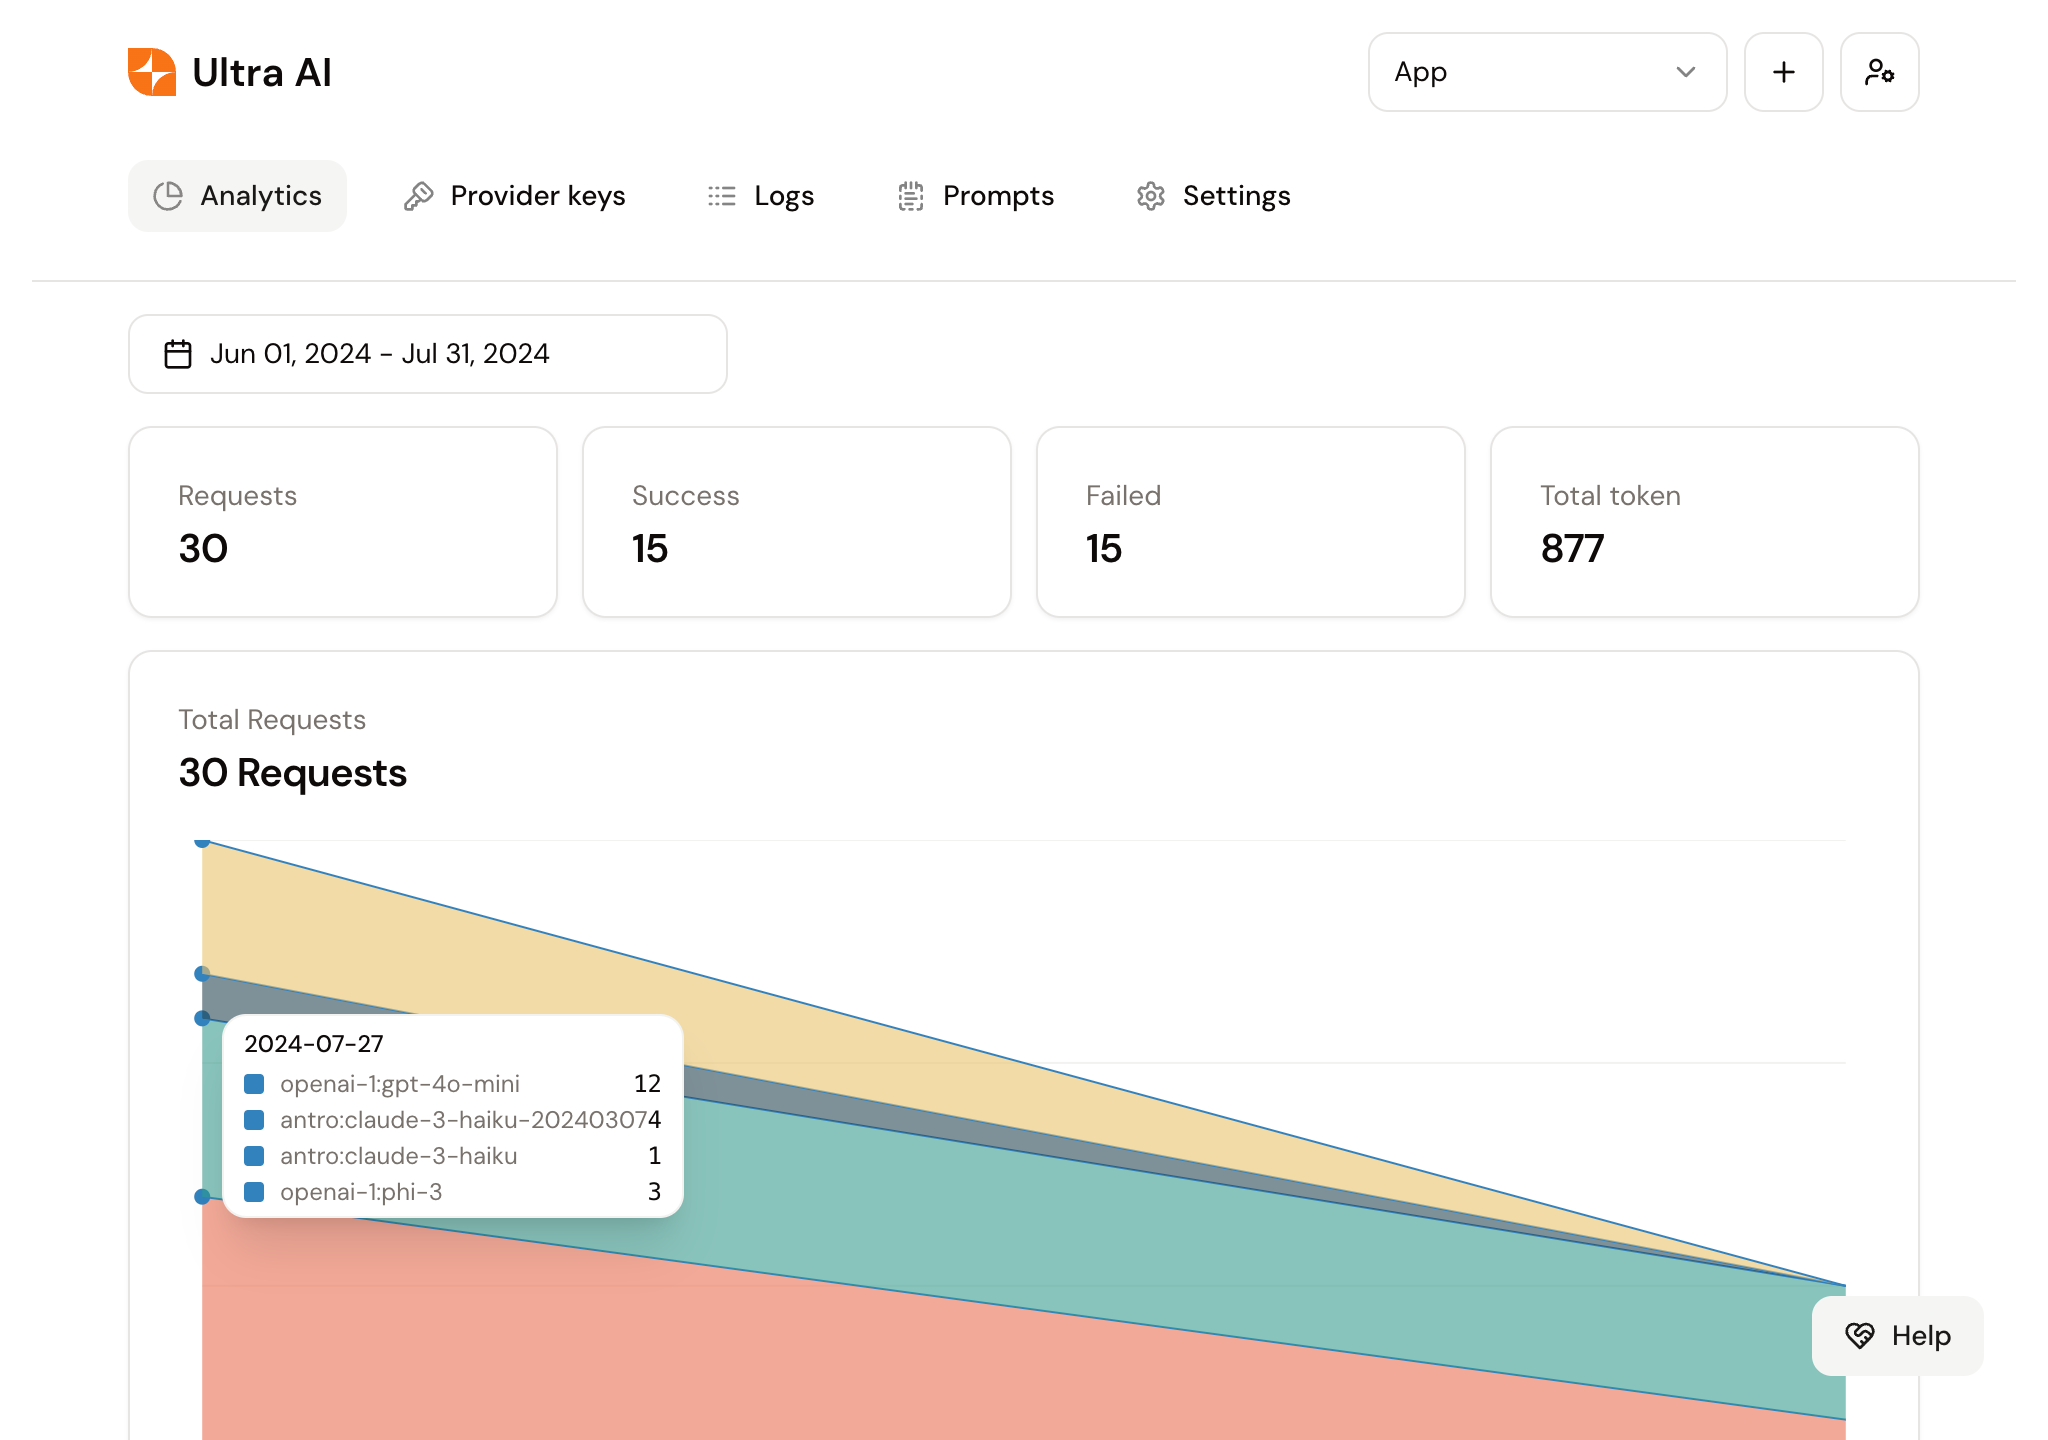
Task: Click the plus icon to add an app
Action: point(1783,72)
